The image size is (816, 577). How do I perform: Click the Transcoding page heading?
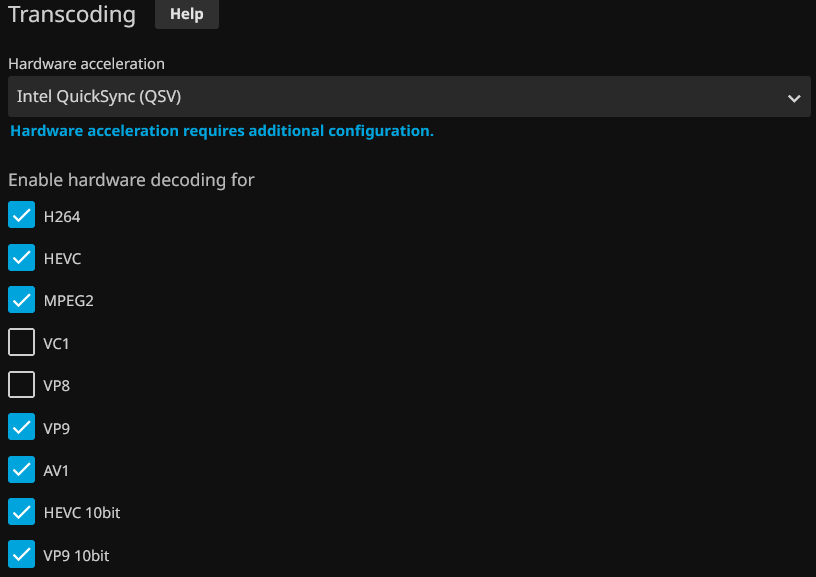71,15
